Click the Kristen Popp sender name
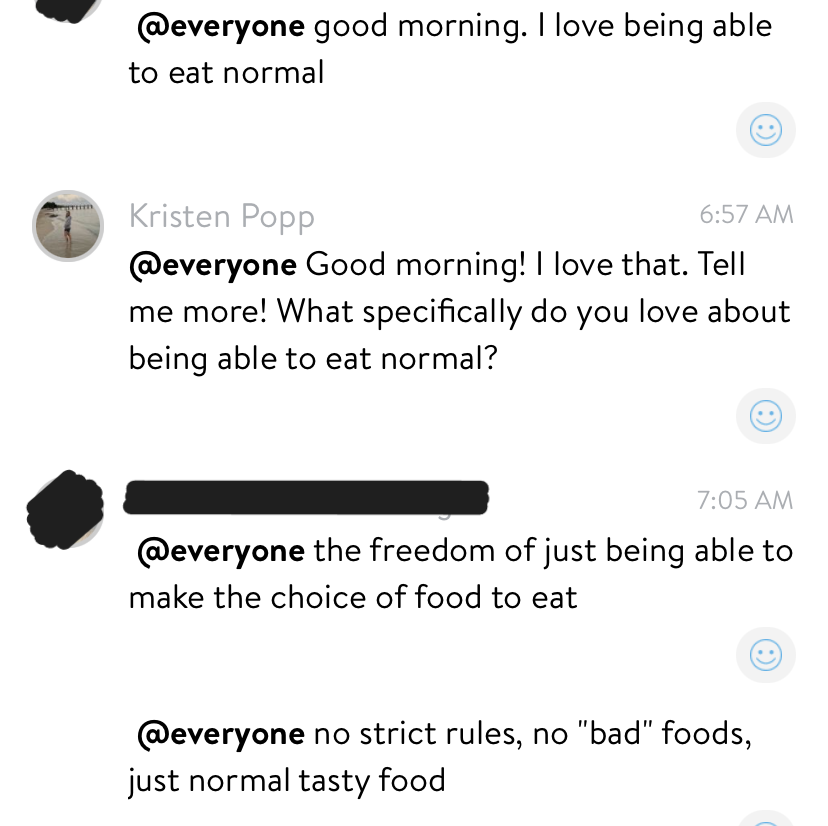Screen dimensions: 828x826 point(221,216)
